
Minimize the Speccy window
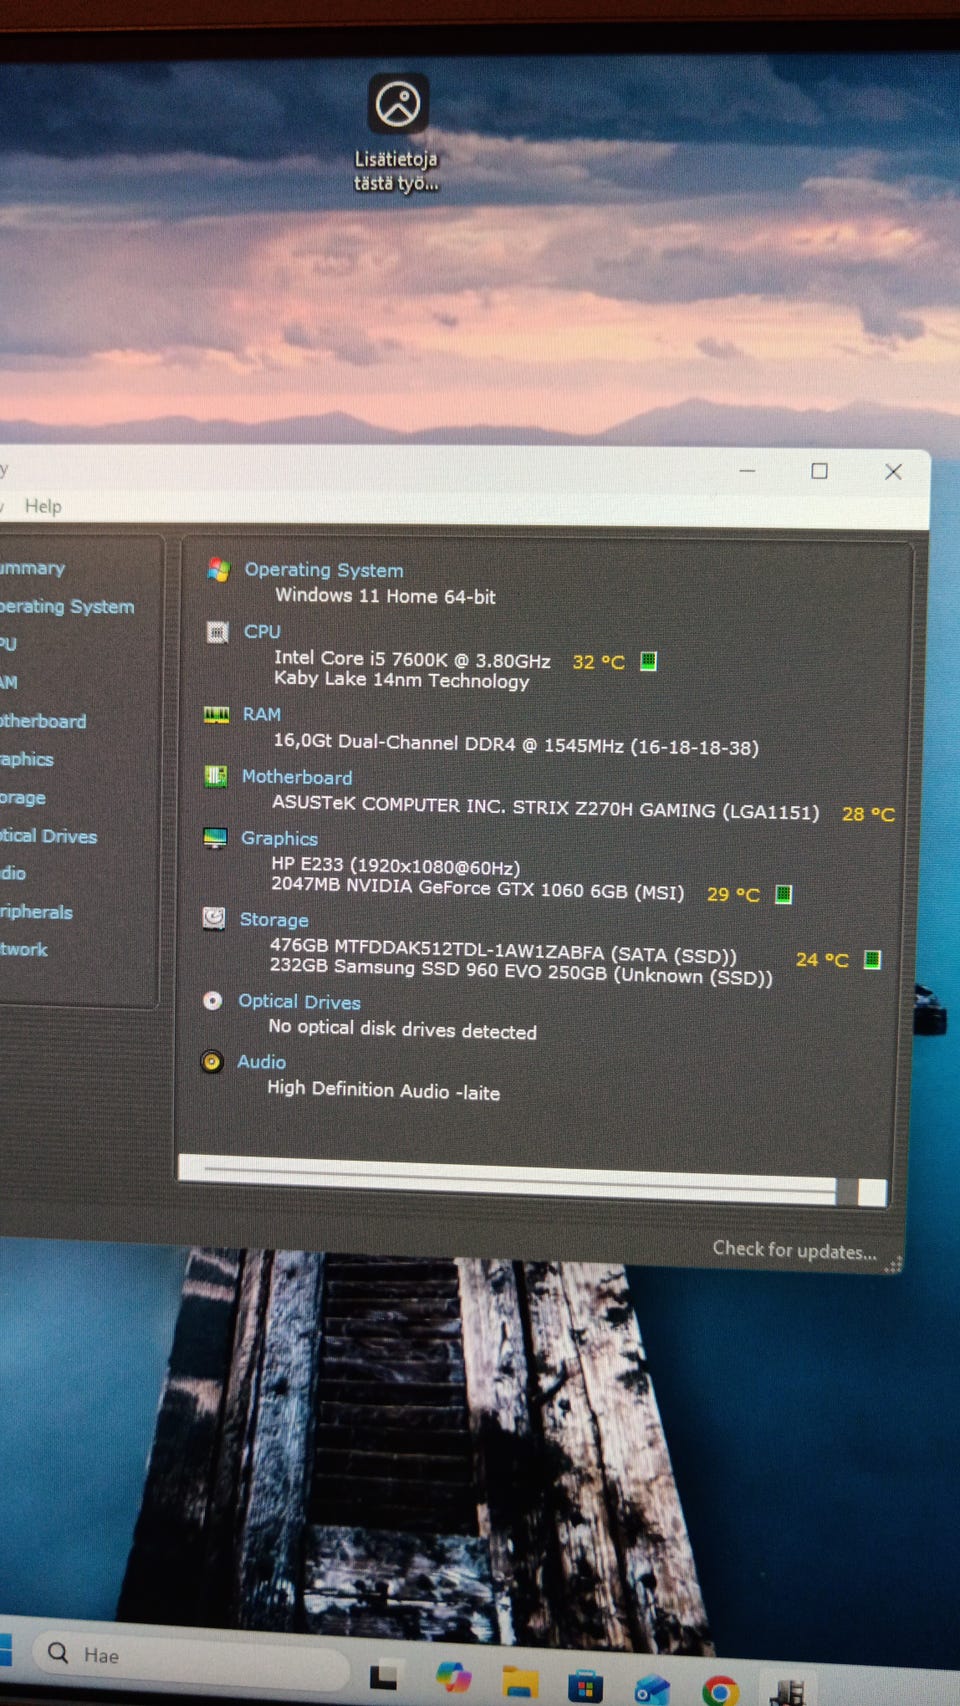tap(747, 470)
